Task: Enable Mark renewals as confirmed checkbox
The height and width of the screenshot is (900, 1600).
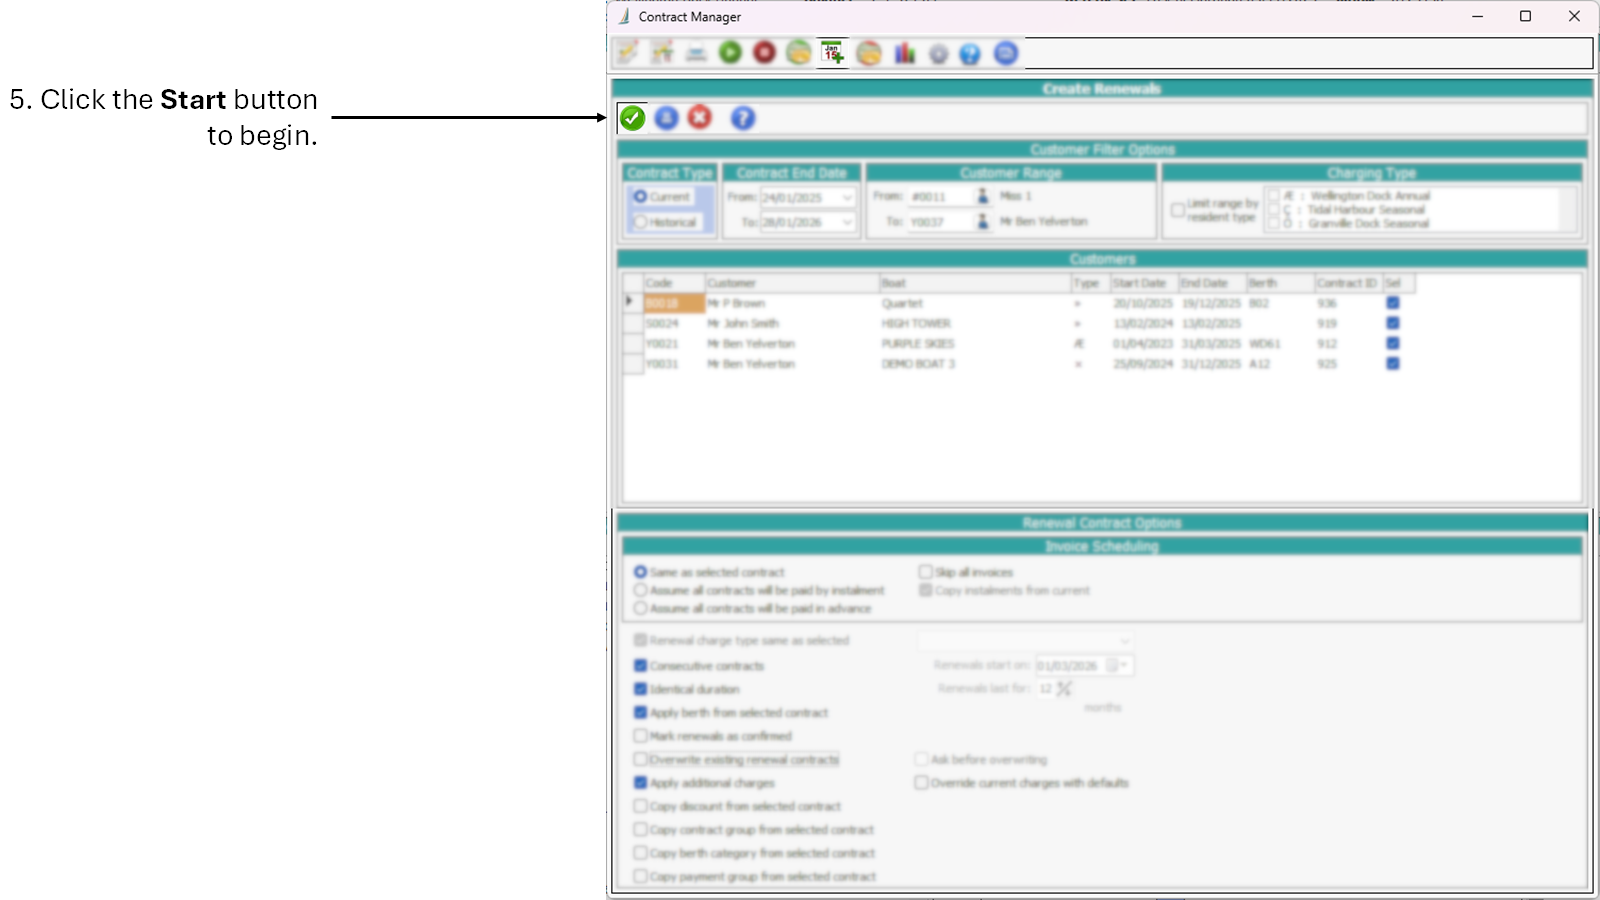Action: (x=641, y=736)
